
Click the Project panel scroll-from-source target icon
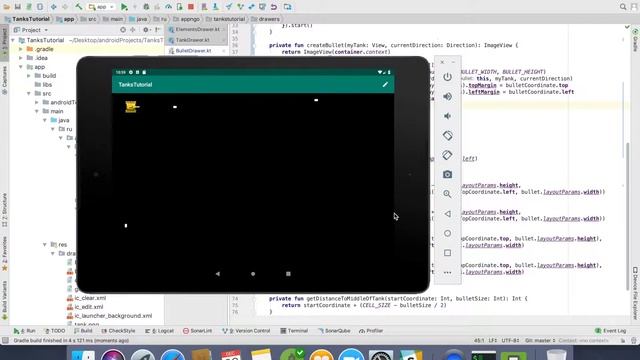click(123, 30)
